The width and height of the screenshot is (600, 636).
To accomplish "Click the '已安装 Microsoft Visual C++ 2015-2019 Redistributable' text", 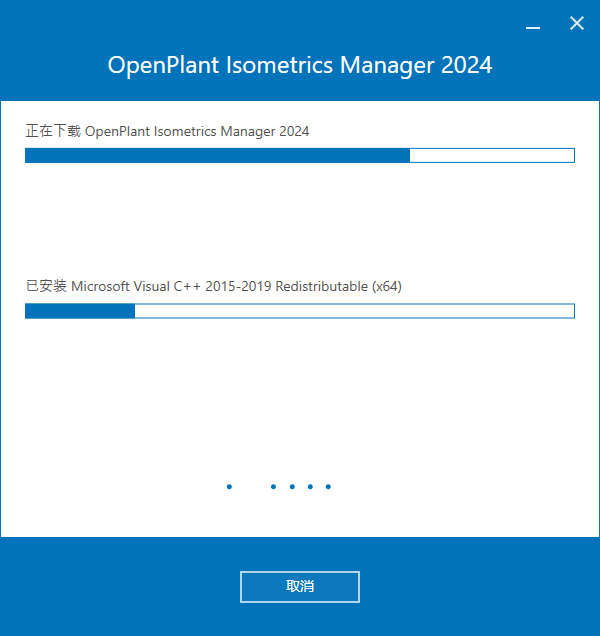I will point(214,286).
